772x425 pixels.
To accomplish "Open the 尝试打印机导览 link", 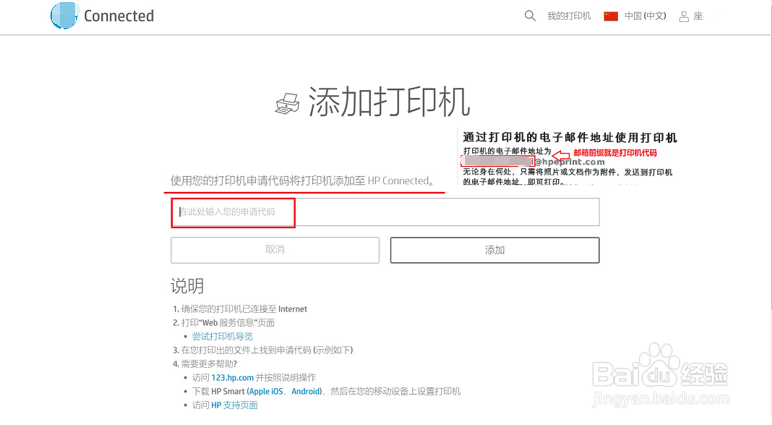I will 222,336.
